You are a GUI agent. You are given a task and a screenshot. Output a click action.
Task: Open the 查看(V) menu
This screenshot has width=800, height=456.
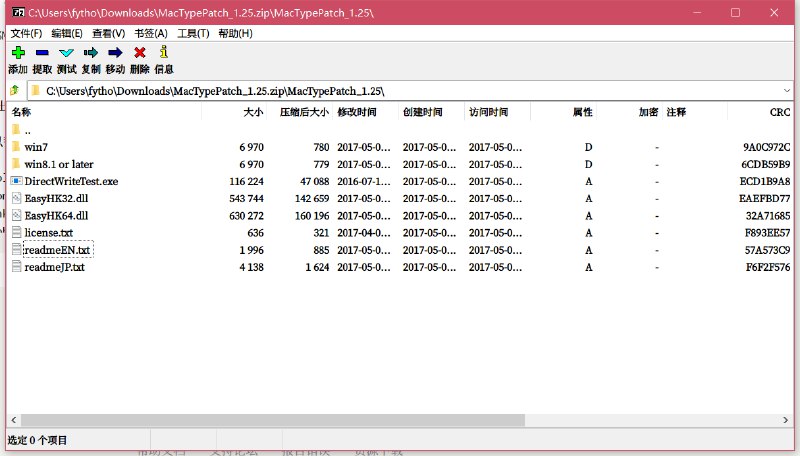(x=108, y=34)
